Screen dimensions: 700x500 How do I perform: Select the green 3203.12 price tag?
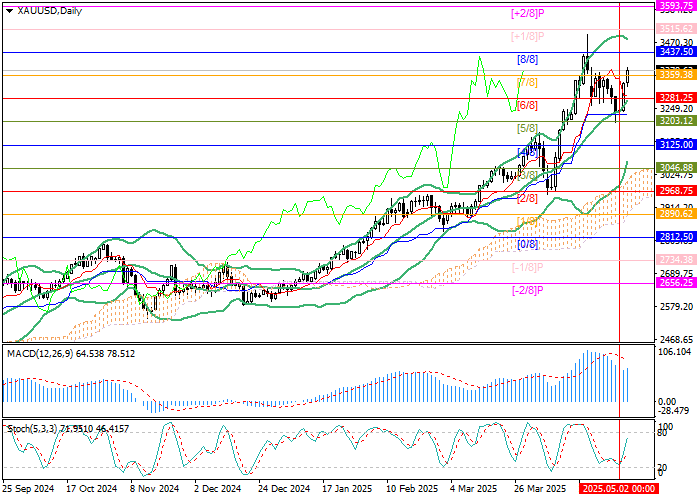(x=677, y=120)
